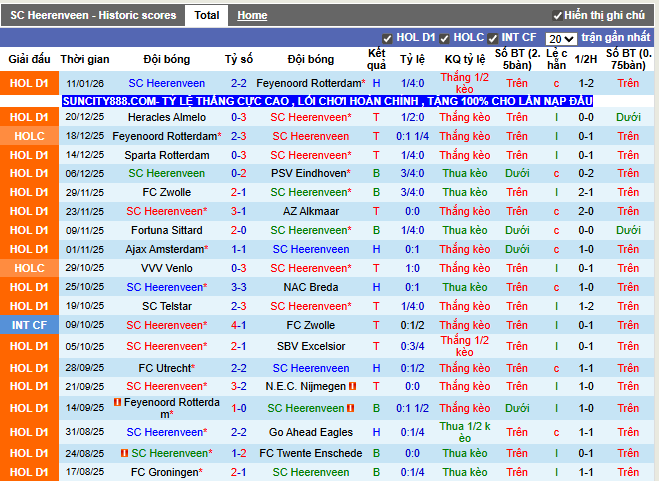Click odds 0:3/4 in SBV Excelsior row
Screen dimensions: 659x481
pos(412,346)
